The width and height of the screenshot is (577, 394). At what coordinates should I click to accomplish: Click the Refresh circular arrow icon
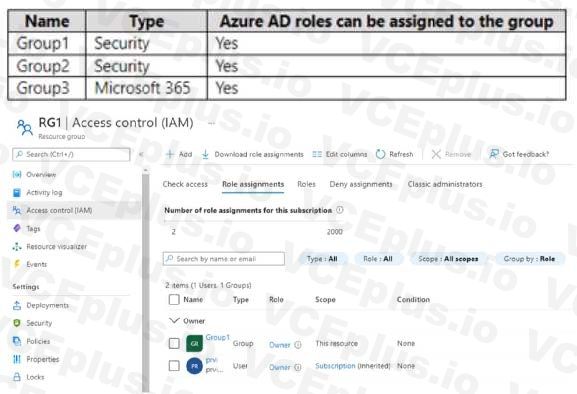380,154
